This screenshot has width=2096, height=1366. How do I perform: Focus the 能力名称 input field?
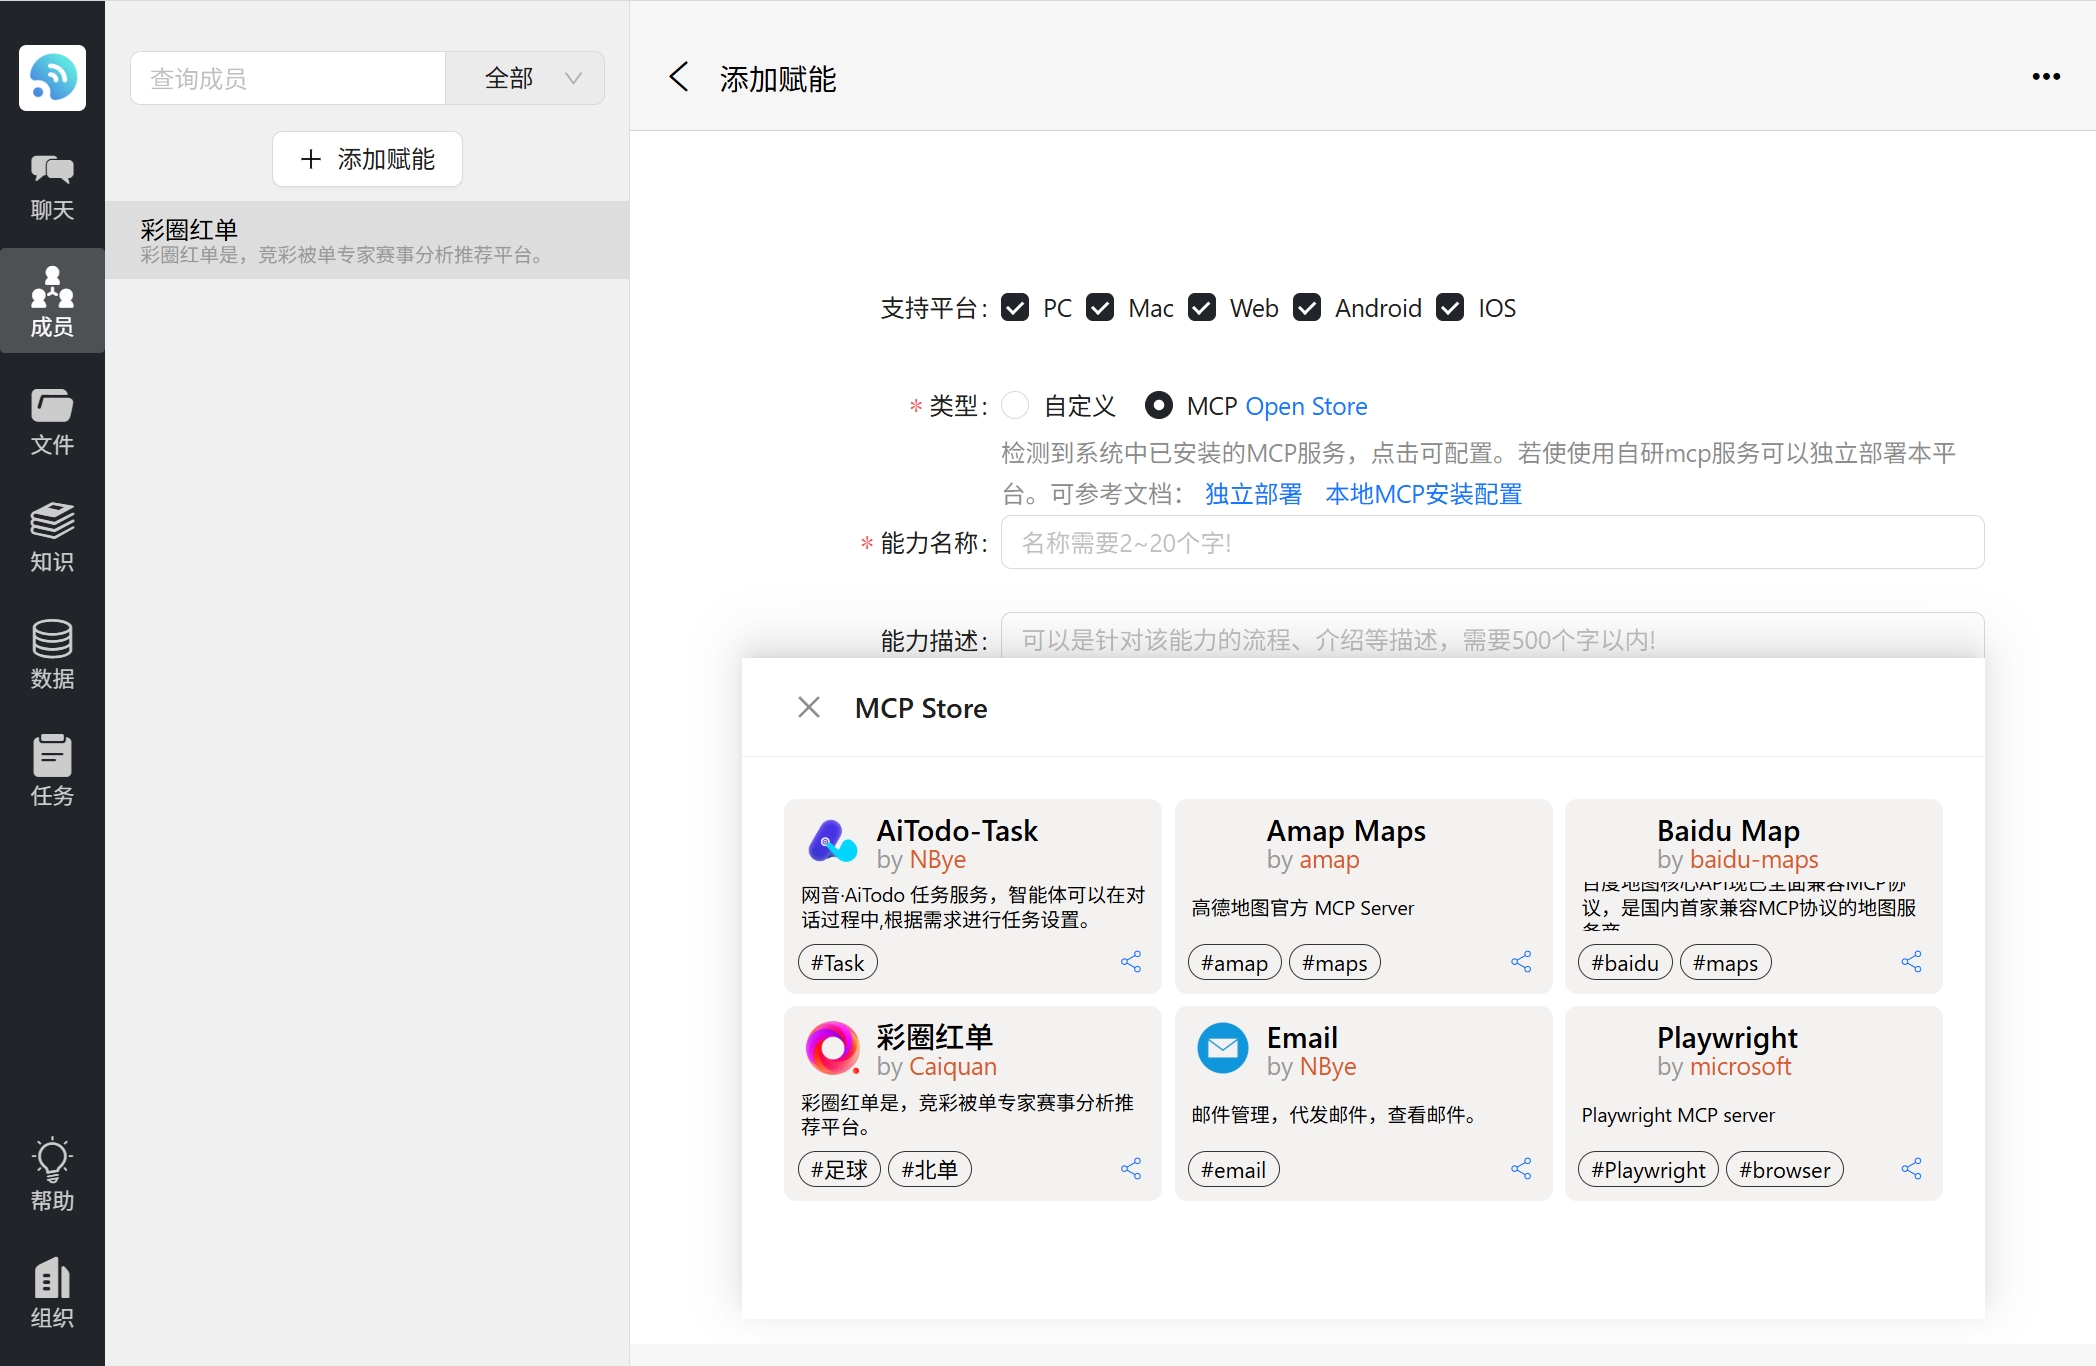point(1492,542)
